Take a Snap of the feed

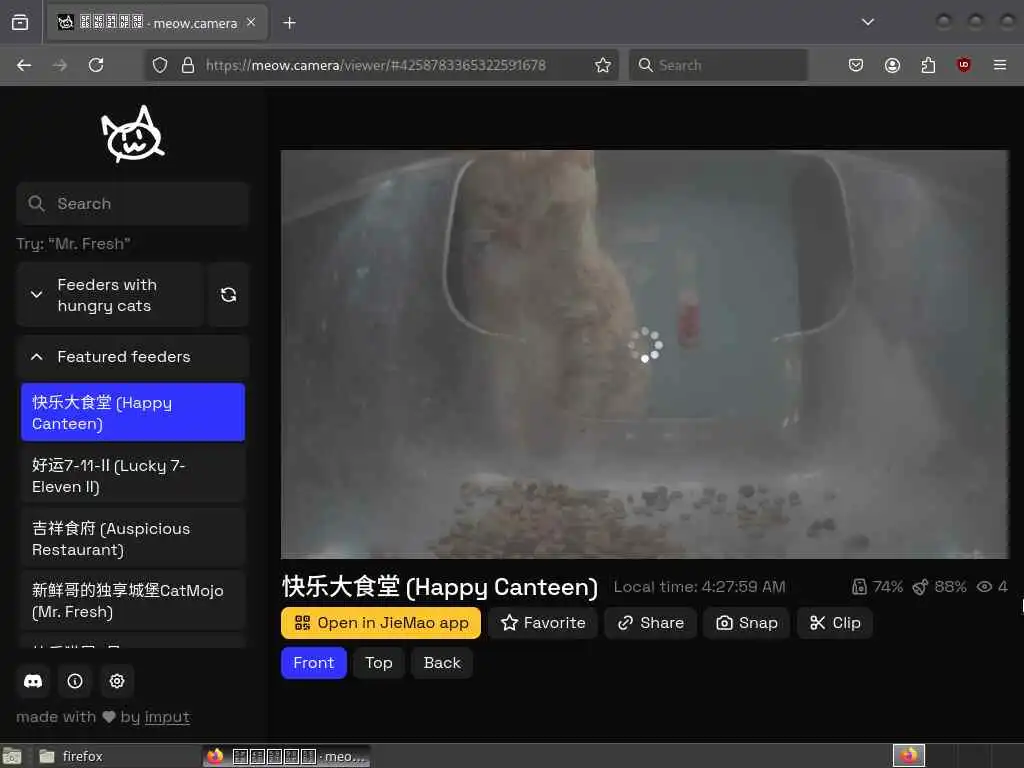(x=747, y=623)
